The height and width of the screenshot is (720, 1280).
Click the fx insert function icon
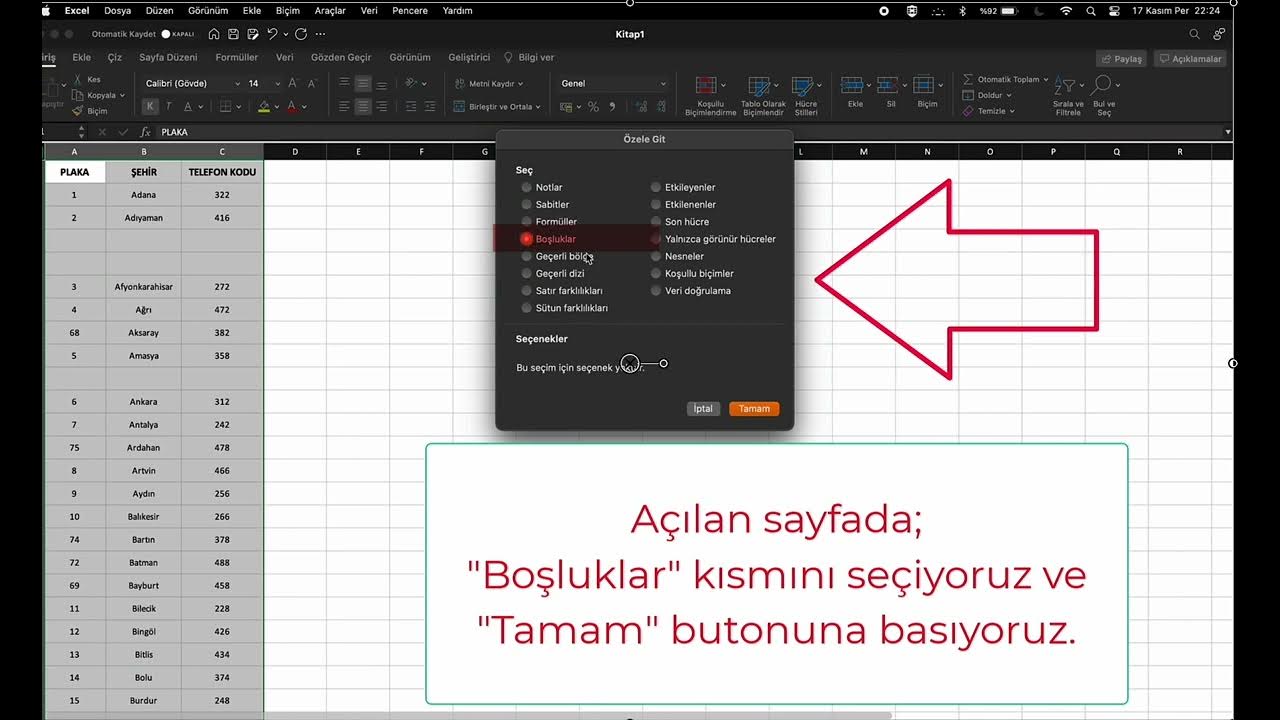click(x=145, y=132)
